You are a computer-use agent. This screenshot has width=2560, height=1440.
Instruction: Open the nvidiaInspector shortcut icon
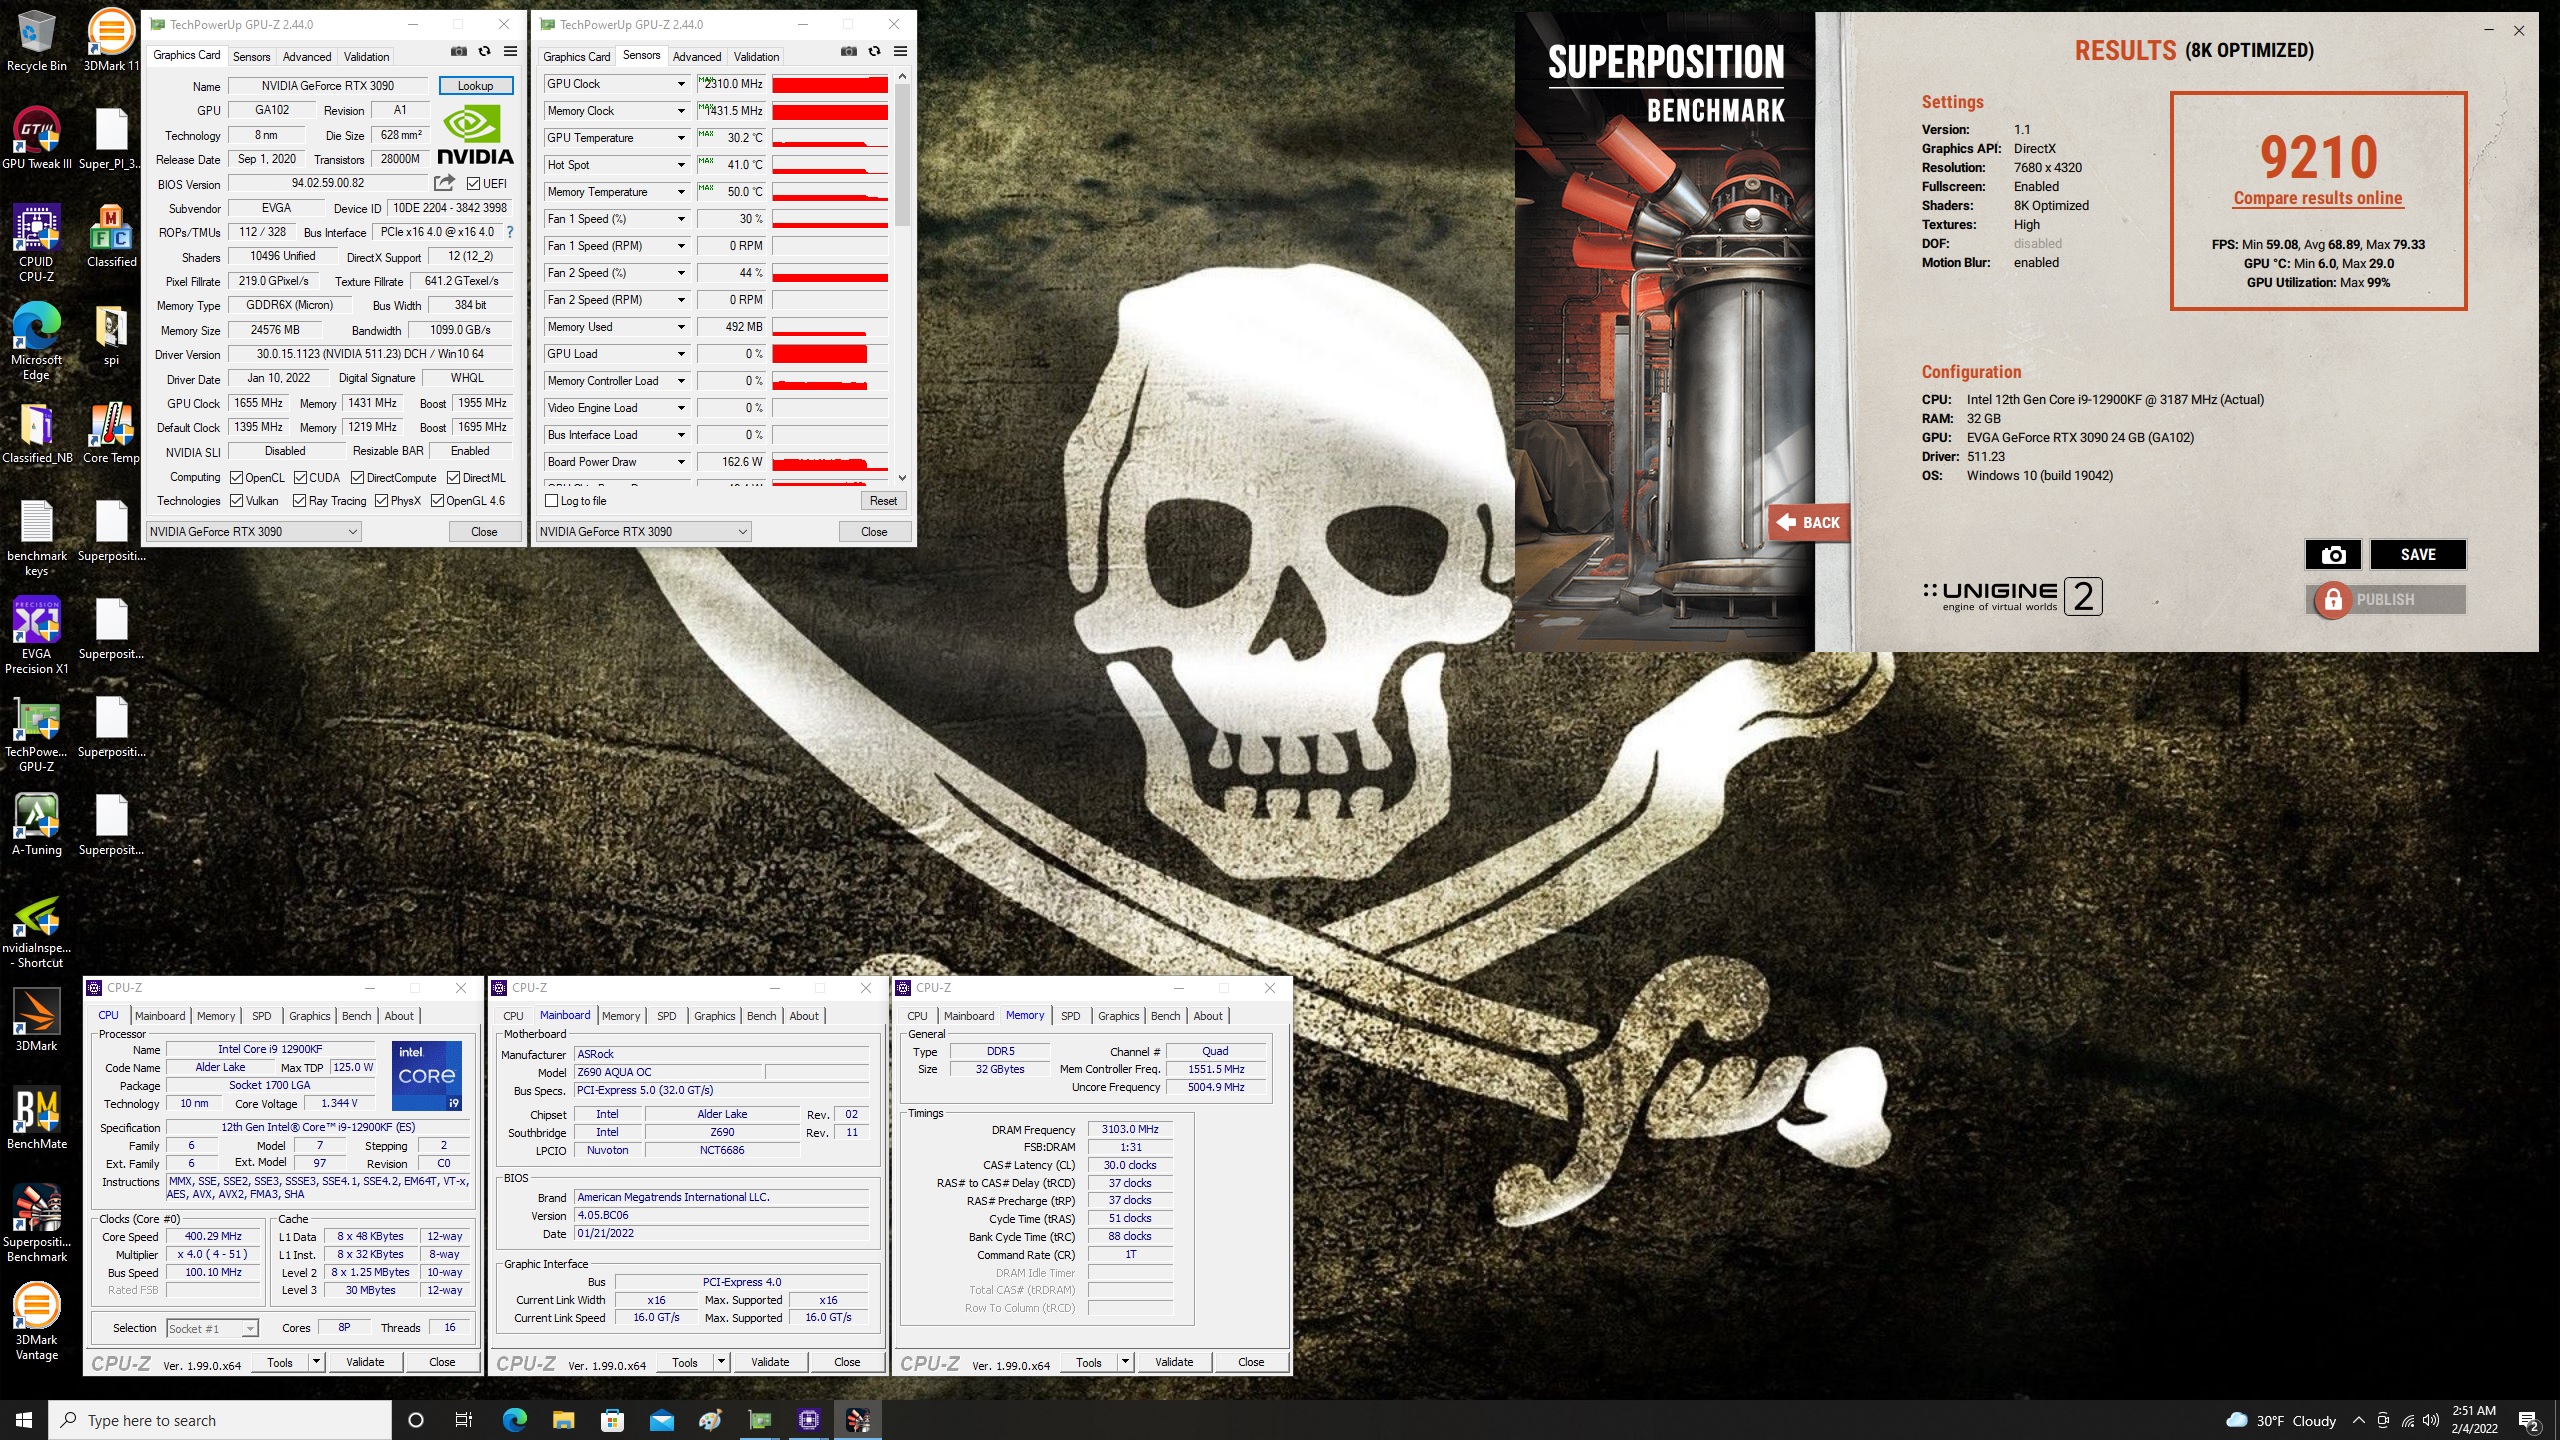pos(36,930)
